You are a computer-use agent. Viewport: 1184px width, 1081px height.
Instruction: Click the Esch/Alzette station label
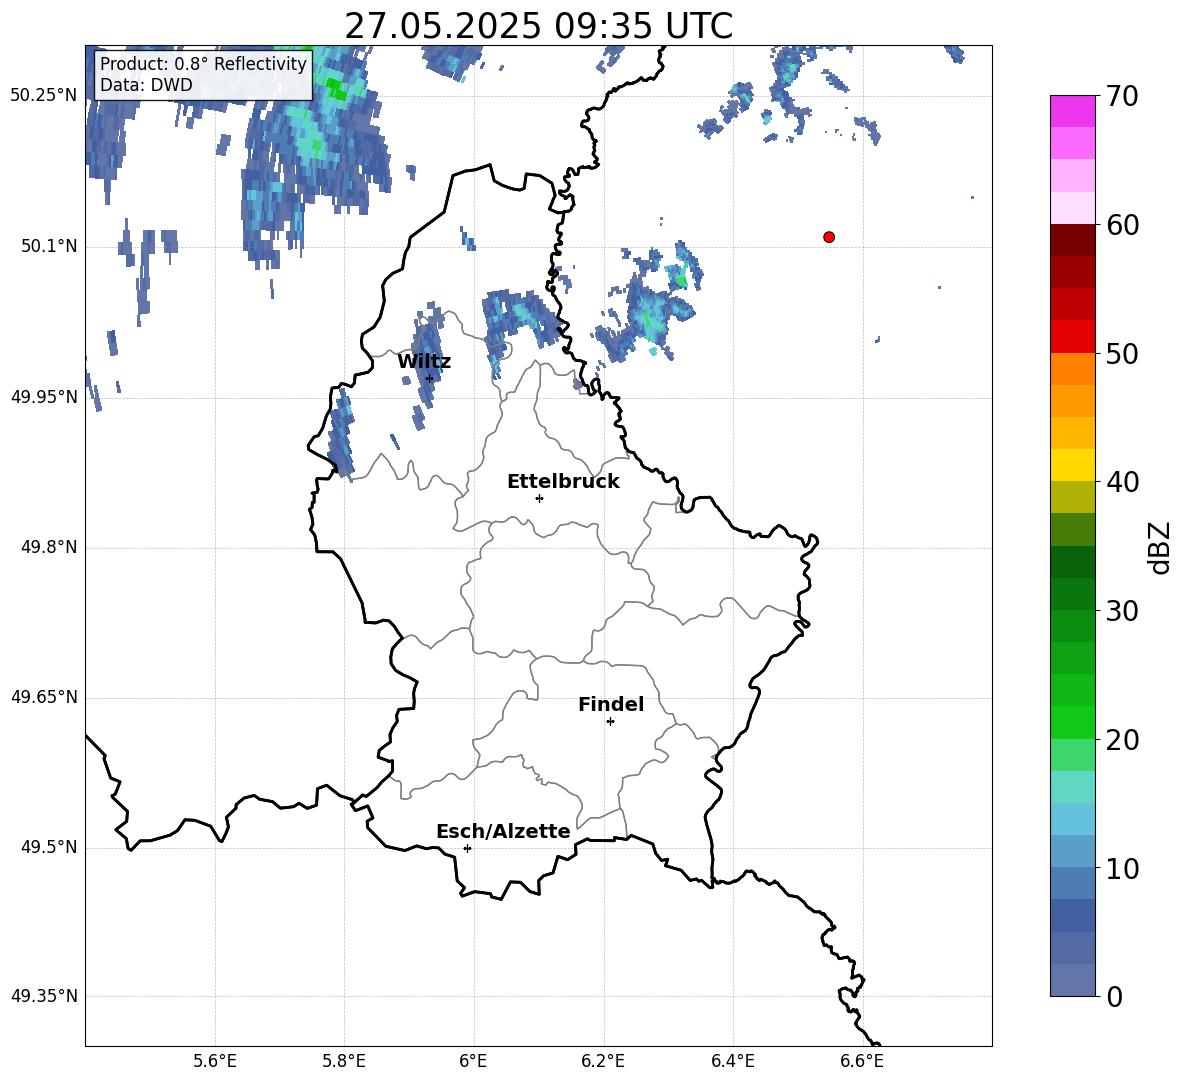503,831
